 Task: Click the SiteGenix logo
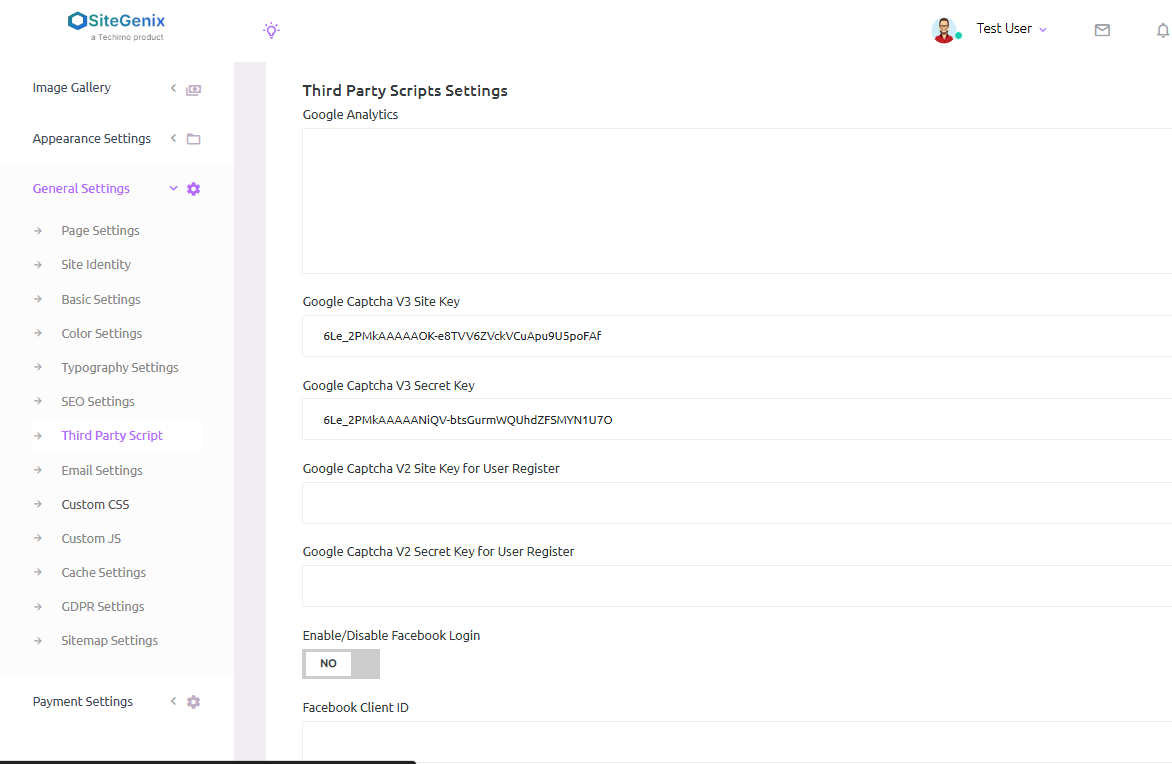point(116,25)
